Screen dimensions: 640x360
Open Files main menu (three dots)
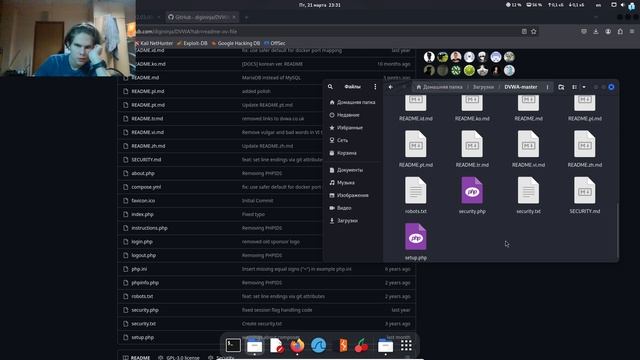pyautogui.click(x=375, y=87)
